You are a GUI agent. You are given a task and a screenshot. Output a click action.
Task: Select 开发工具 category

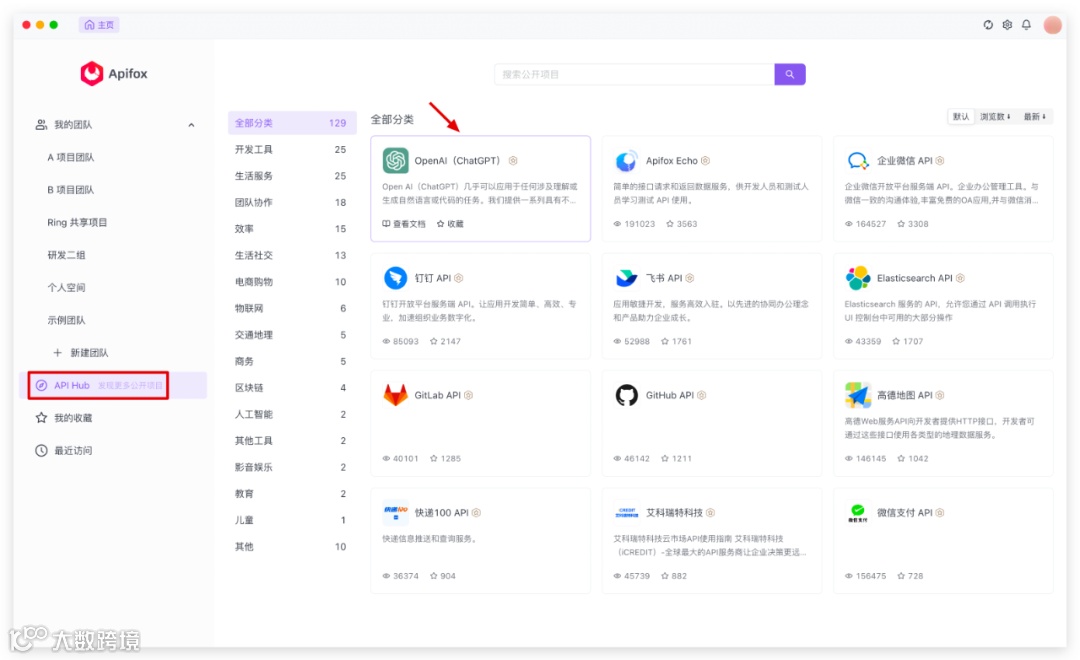point(292,149)
